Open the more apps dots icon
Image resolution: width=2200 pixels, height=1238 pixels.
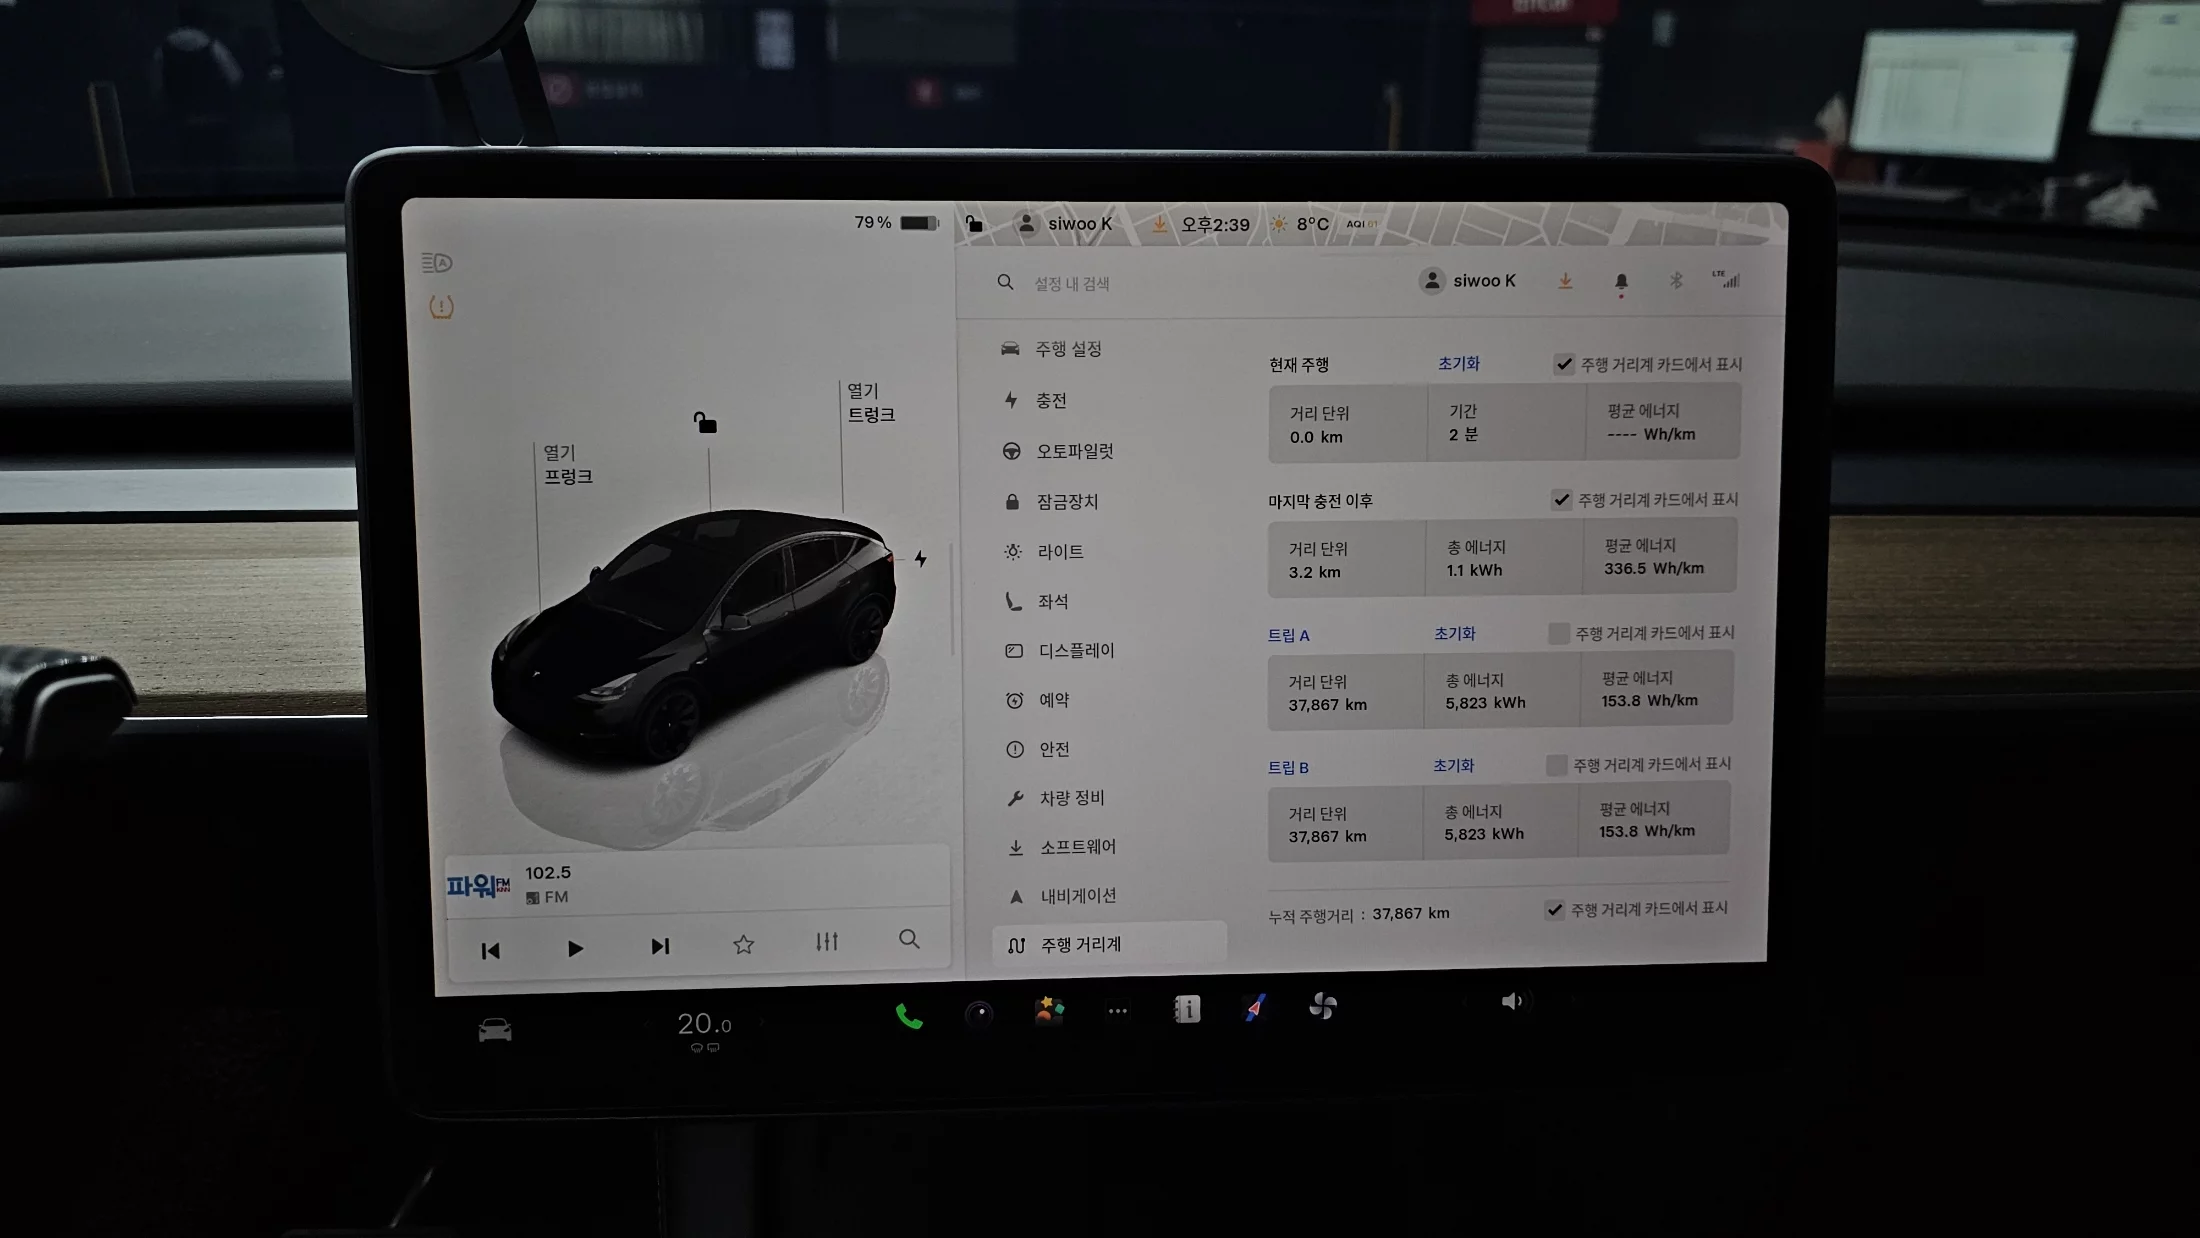[x=1118, y=1011]
